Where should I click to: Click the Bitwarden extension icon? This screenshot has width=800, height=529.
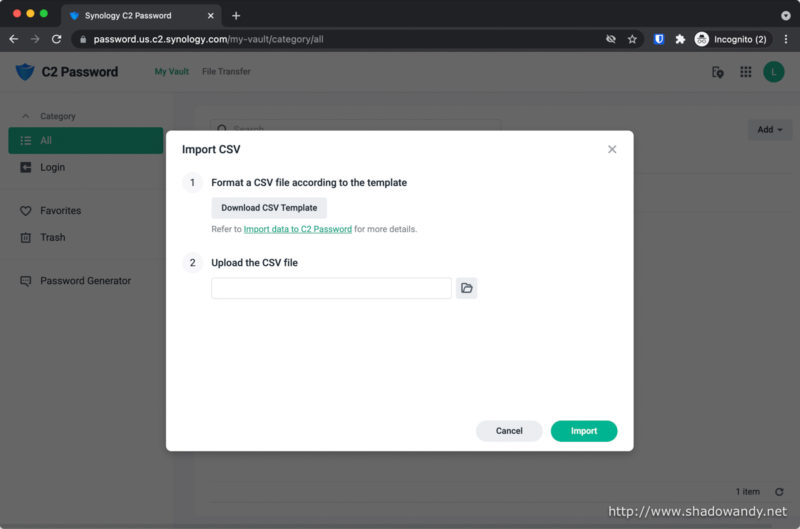click(659, 39)
